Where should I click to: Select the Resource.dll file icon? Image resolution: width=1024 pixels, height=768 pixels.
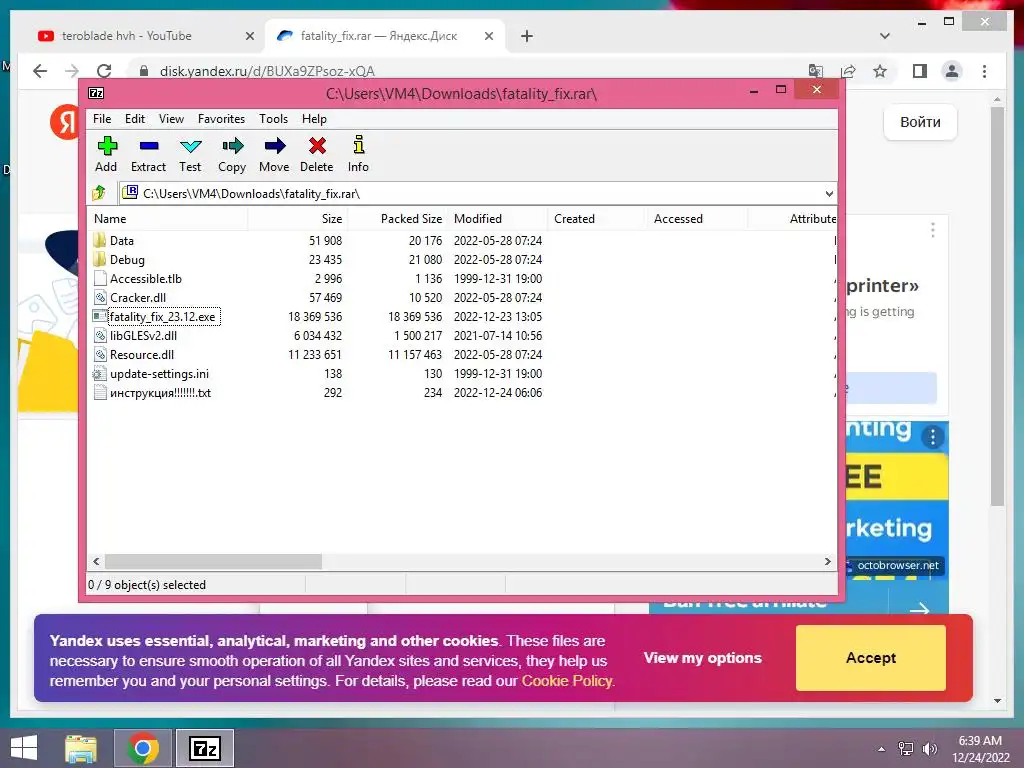[99, 355]
